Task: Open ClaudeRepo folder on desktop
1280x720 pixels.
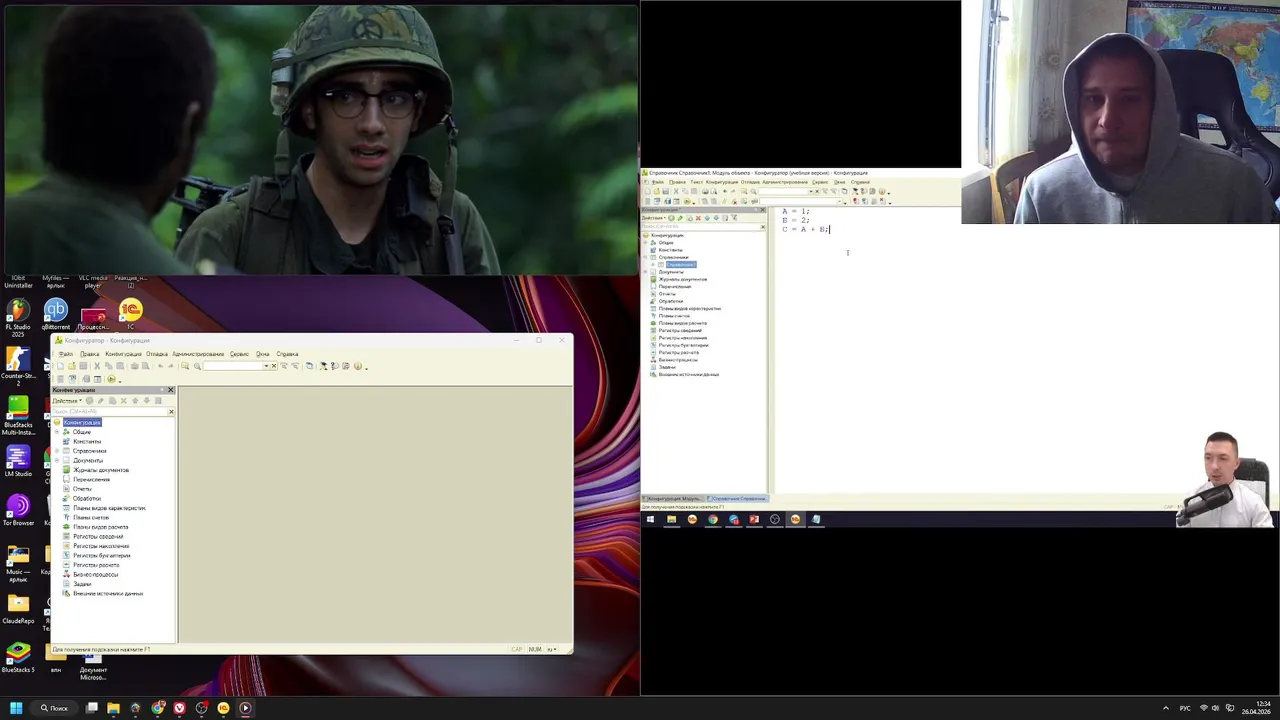Action: click(x=18, y=609)
